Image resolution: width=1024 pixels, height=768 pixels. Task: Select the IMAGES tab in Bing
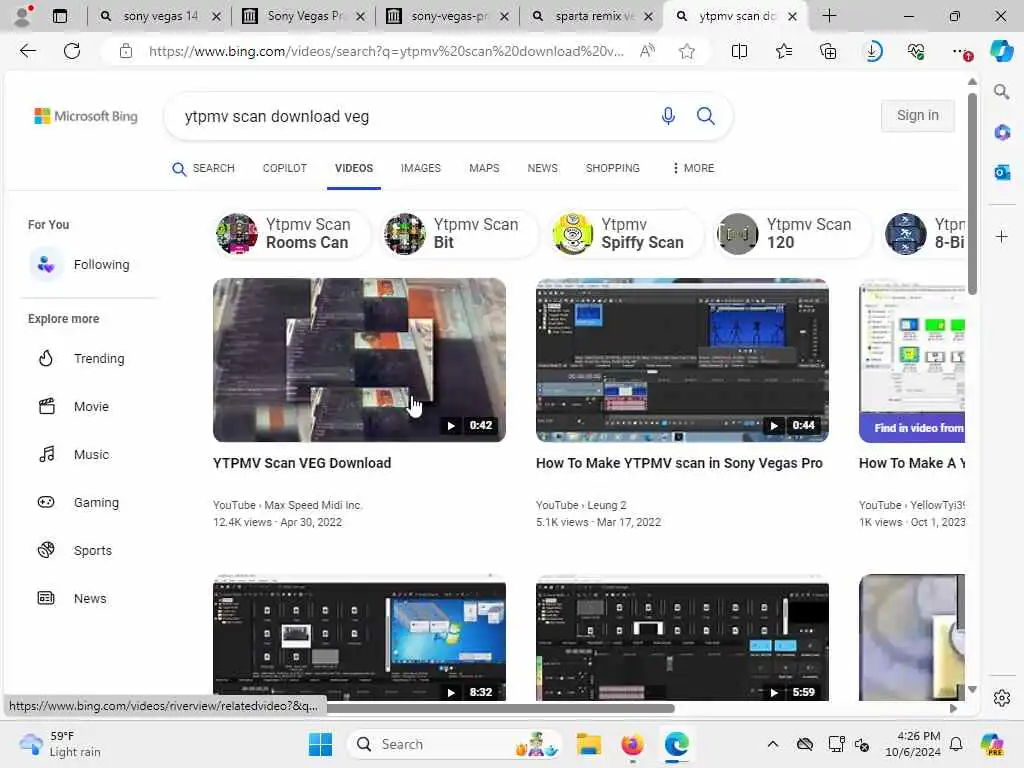click(x=421, y=168)
